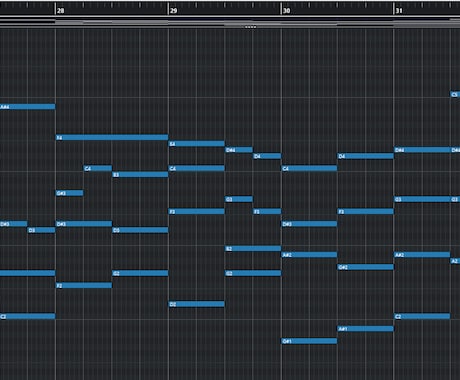Click the dotted divider handle below ruler
Viewport: 460px width, 380px height.
[251, 27]
